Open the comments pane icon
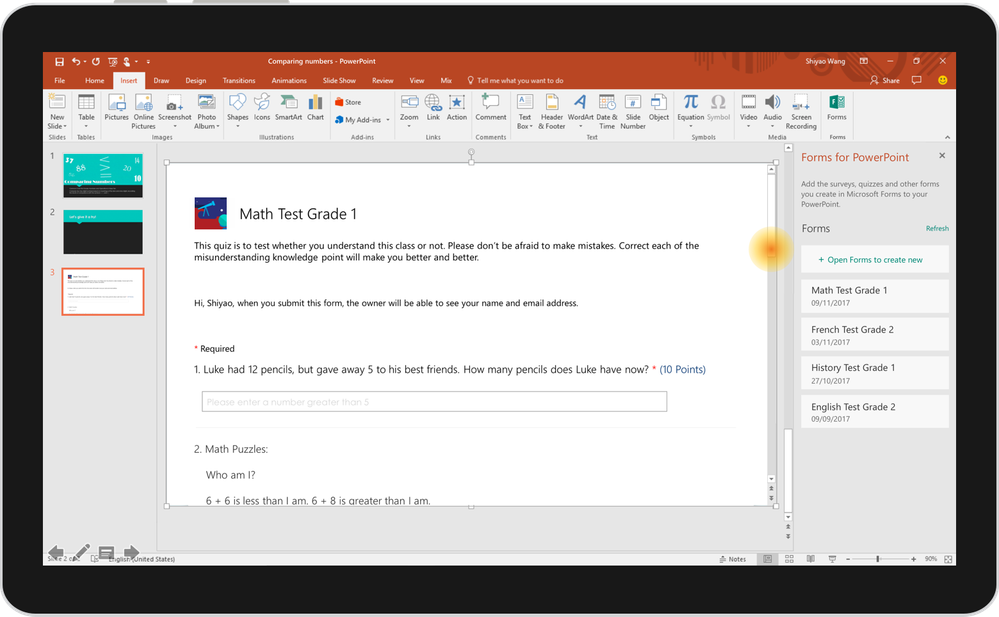Screen dimensions: 999x617 [x=917, y=80]
